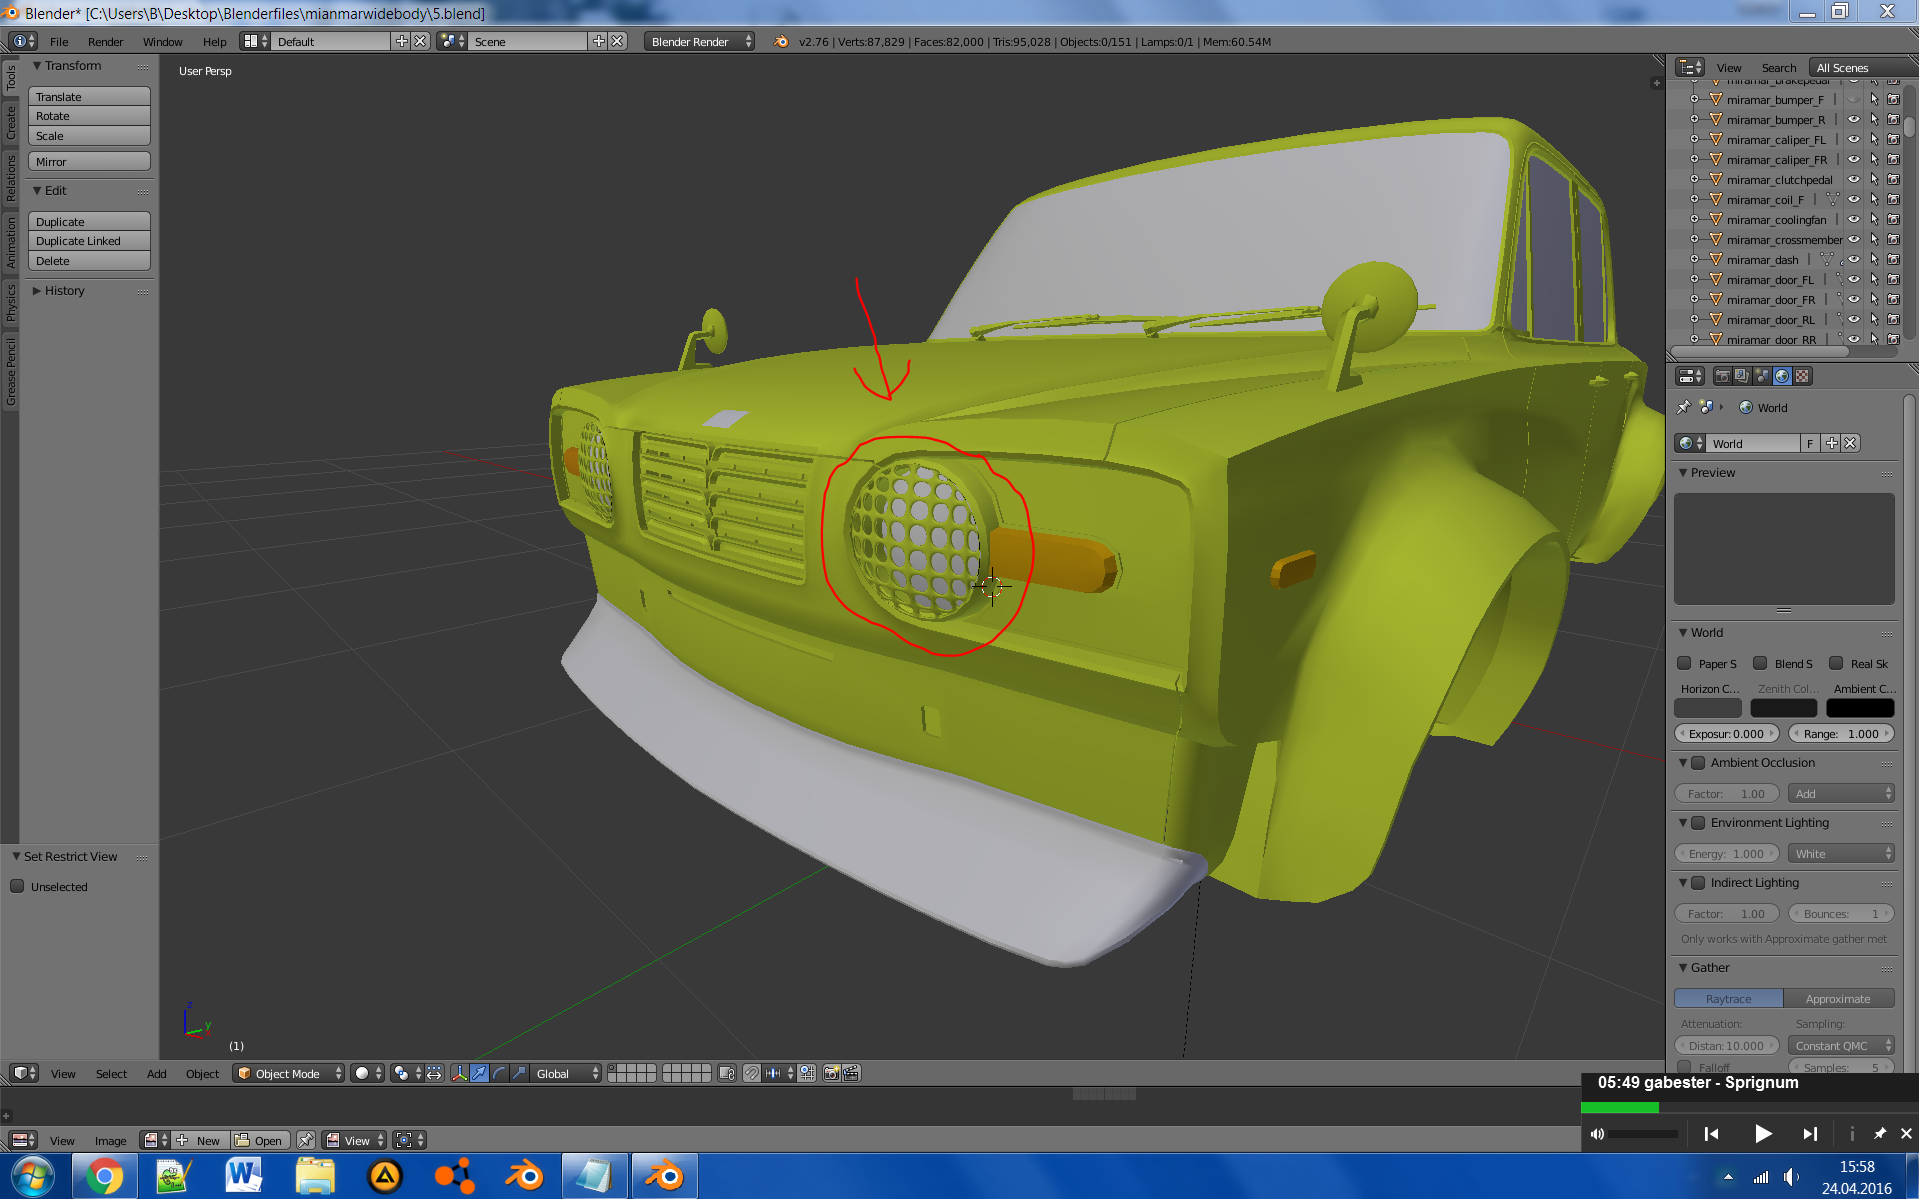Toggle the 3D manipulator widget icon
The width and height of the screenshot is (1919, 1199).
pyautogui.click(x=459, y=1073)
